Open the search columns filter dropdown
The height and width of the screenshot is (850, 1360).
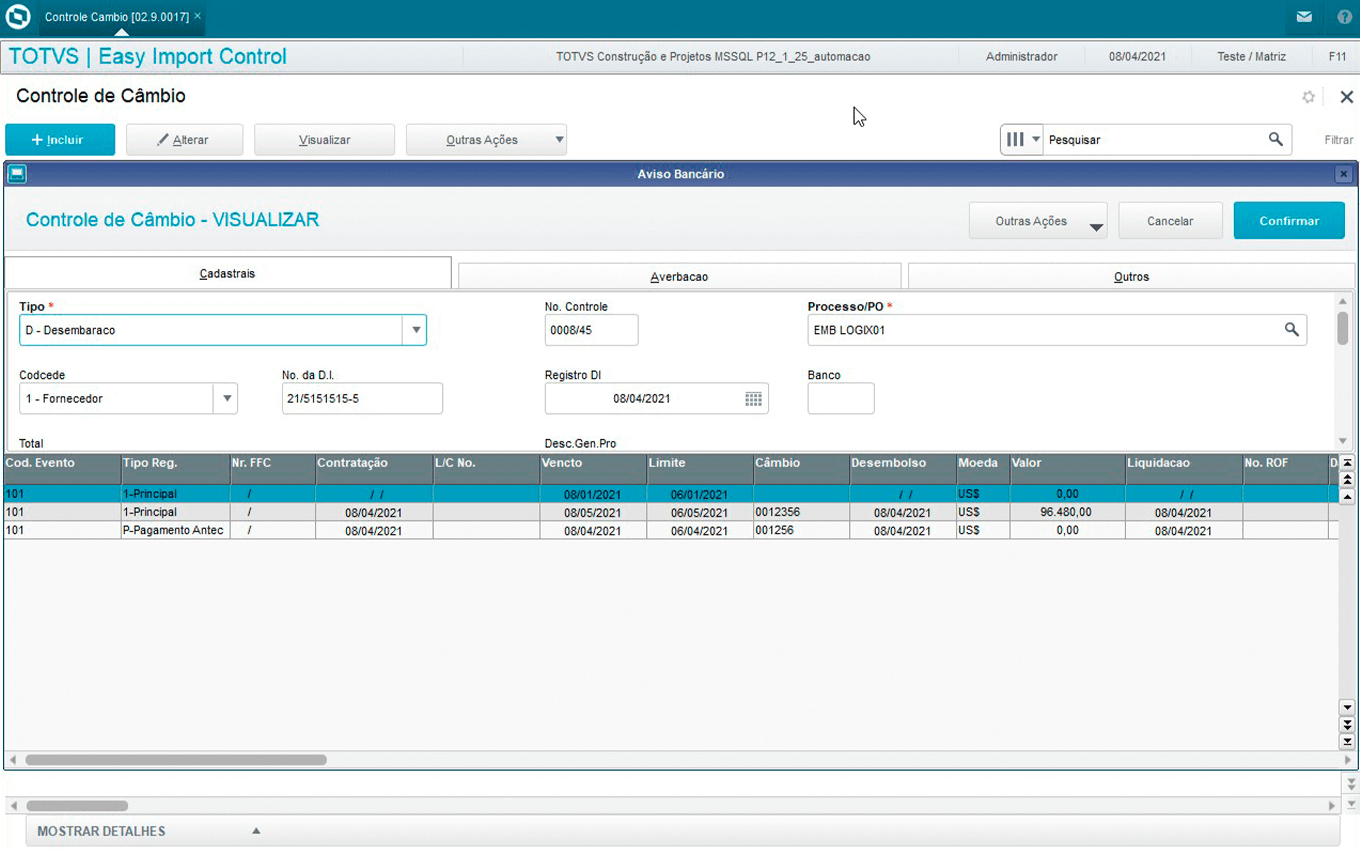tap(1022, 140)
